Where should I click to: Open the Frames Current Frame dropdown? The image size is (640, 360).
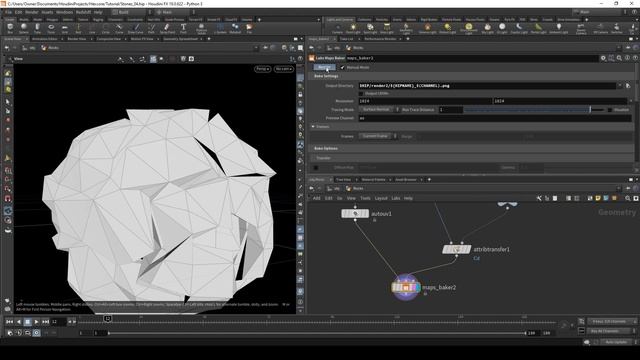pos(378,136)
